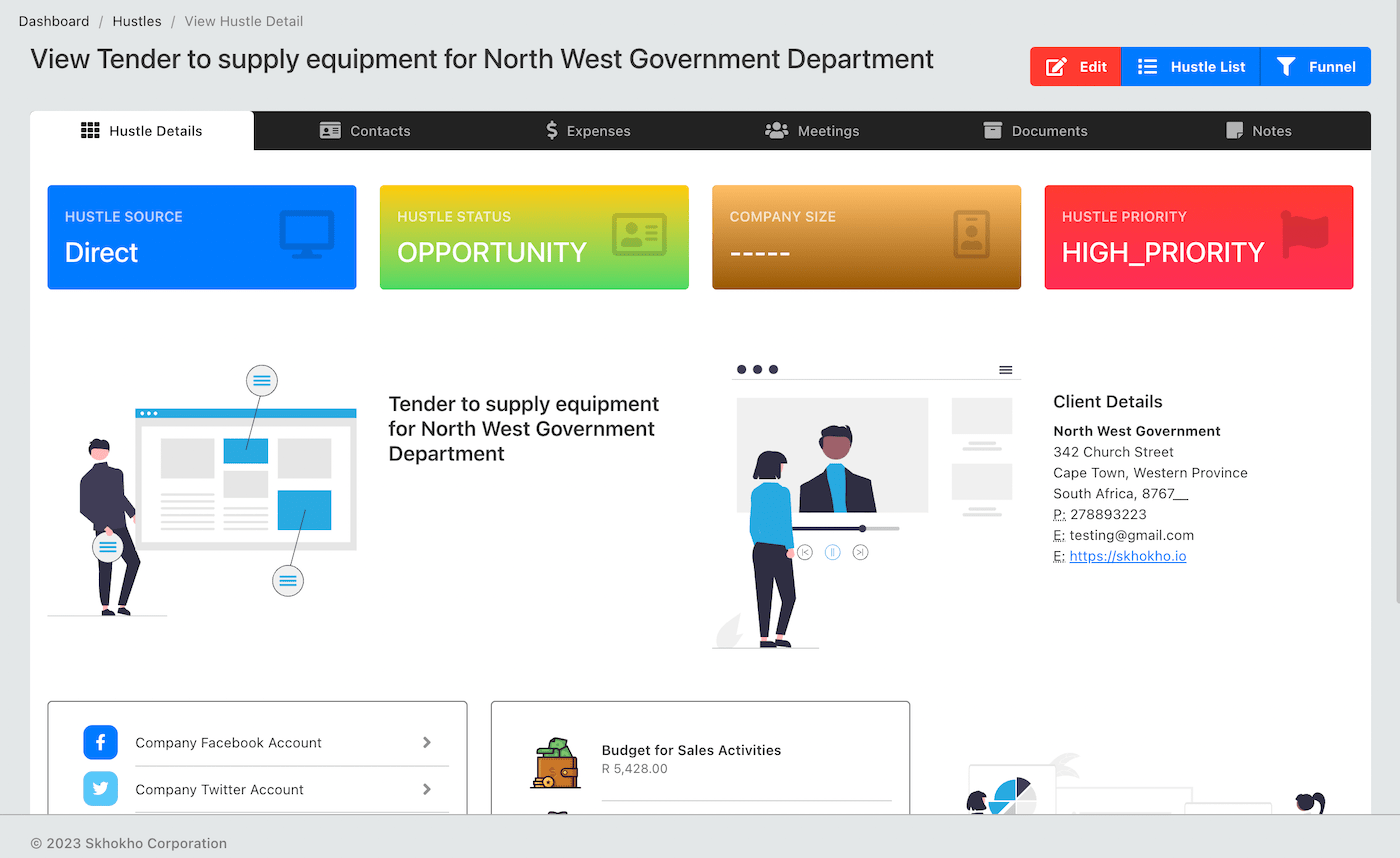
Task: Click the North West Government client name
Action: 1137,431
